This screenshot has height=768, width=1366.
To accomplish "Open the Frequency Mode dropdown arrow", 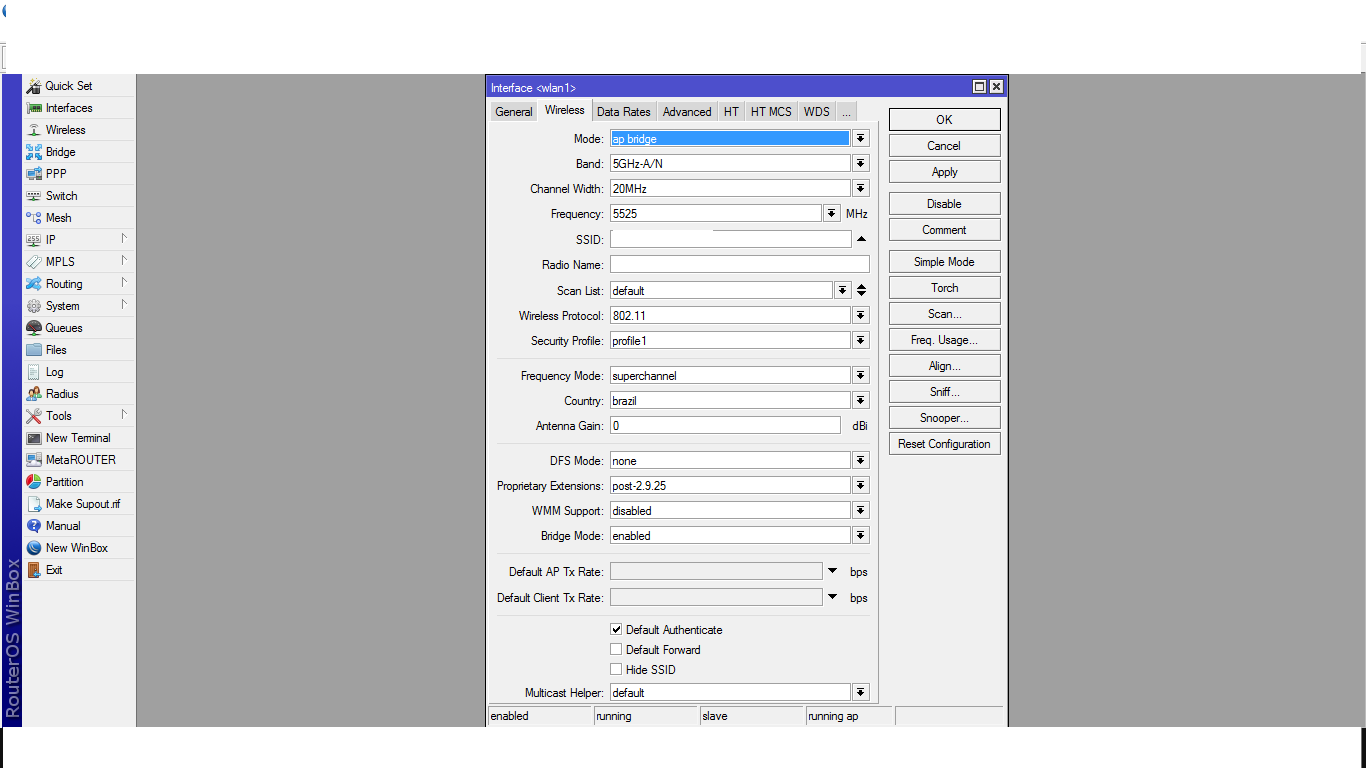I will pyautogui.click(x=861, y=375).
